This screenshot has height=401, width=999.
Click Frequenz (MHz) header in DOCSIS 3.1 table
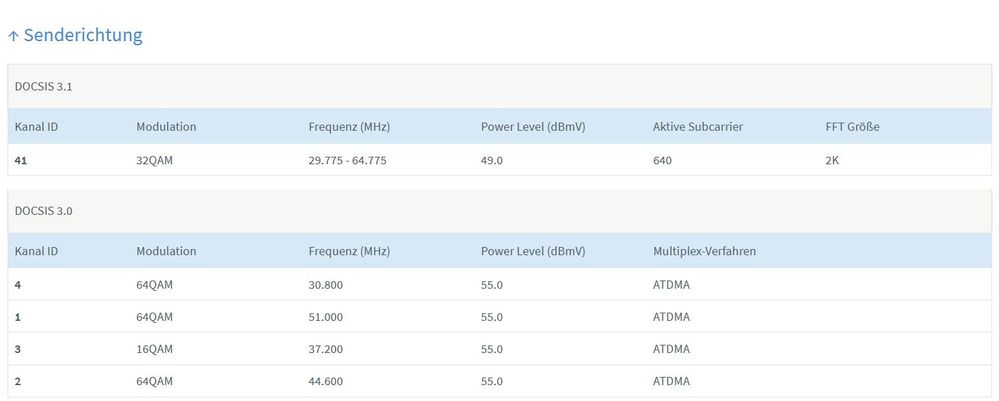coord(349,126)
